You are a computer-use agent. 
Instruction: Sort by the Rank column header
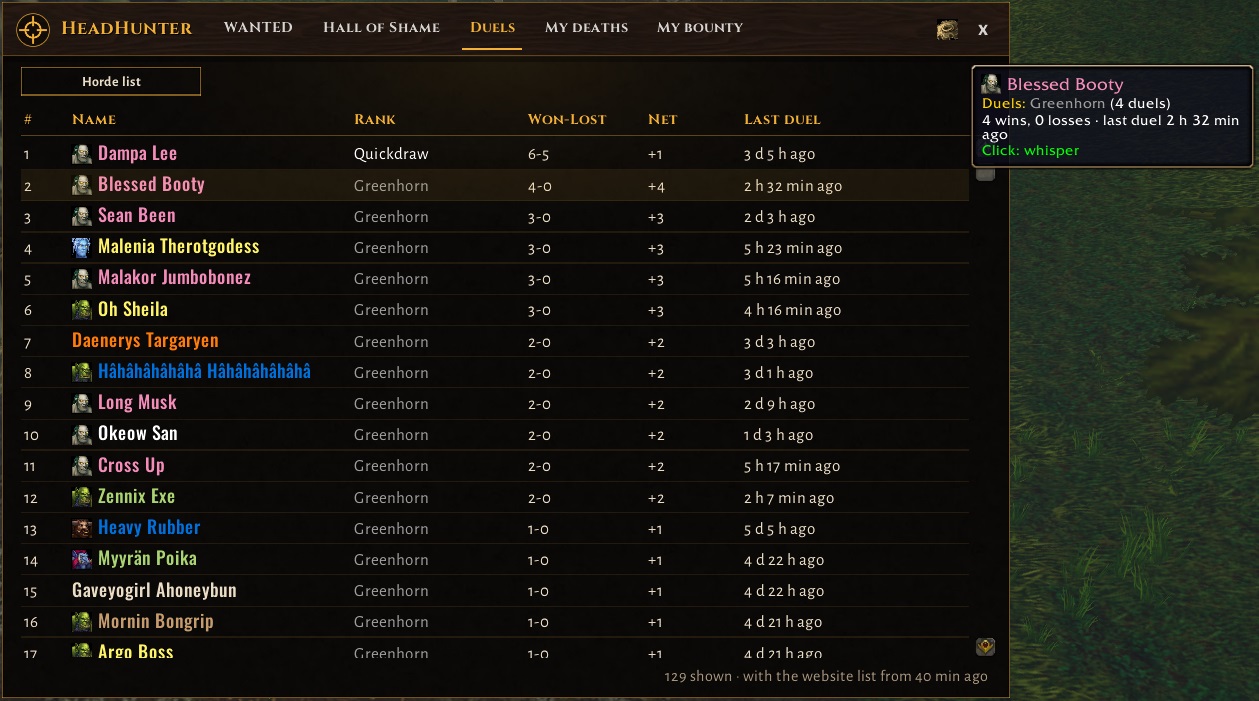(375, 119)
